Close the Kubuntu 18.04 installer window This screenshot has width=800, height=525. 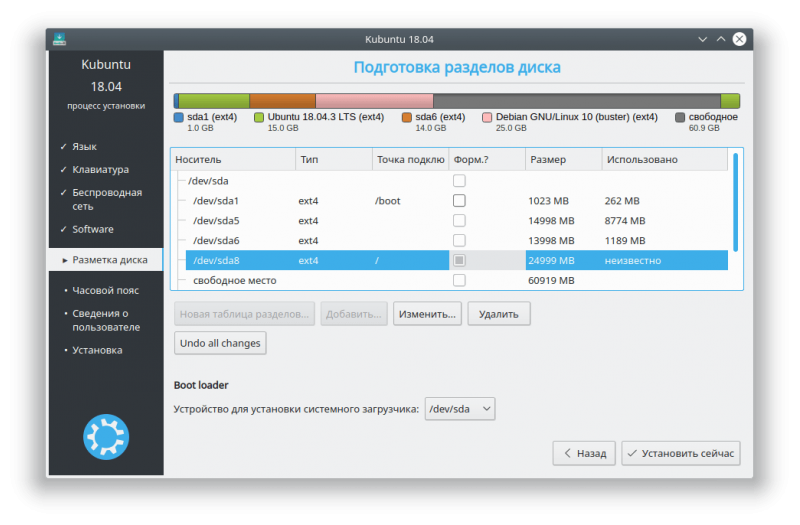pyautogui.click(x=739, y=39)
